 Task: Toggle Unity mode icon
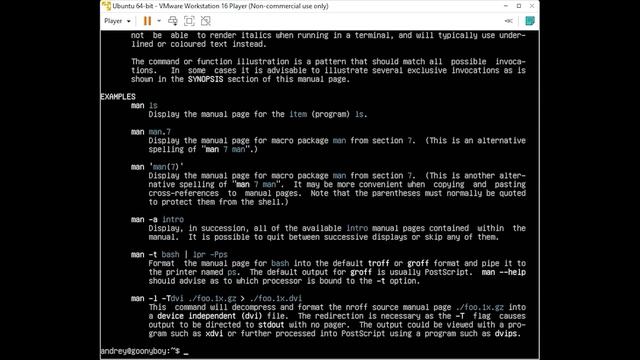pyautogui.click(x=205, y=21)
